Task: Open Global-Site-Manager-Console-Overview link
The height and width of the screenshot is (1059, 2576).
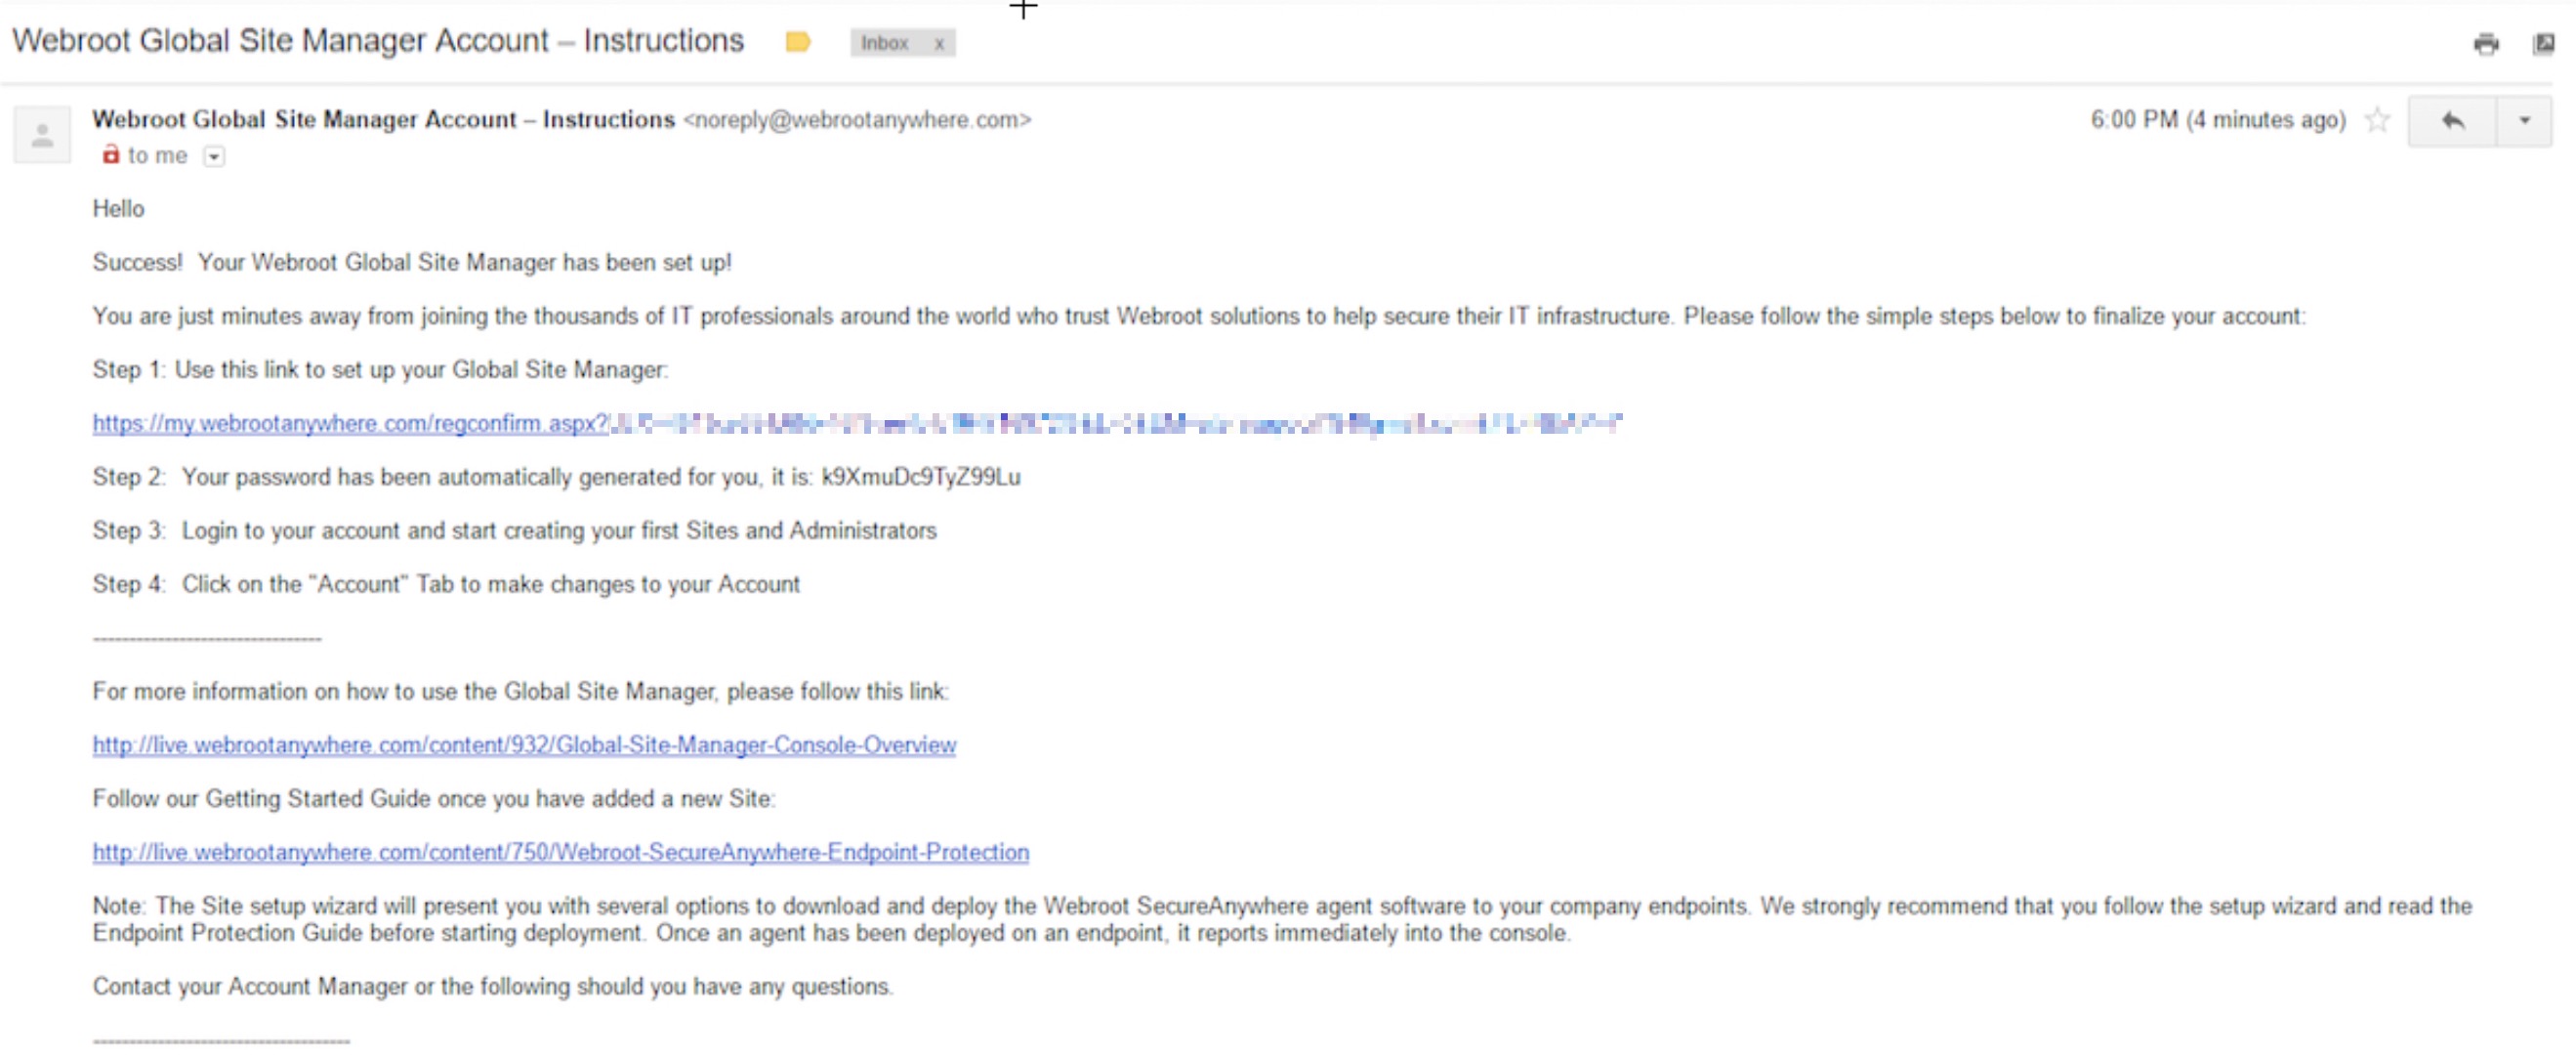Action: (524, 746)
